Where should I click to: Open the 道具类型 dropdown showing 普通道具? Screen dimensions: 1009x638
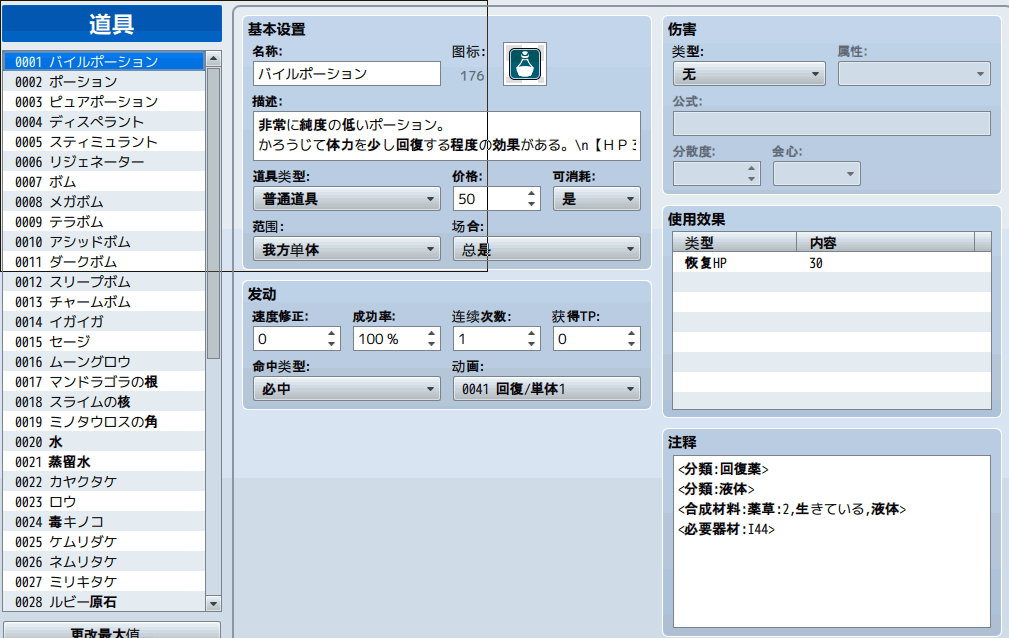click(x=346, y=199)
